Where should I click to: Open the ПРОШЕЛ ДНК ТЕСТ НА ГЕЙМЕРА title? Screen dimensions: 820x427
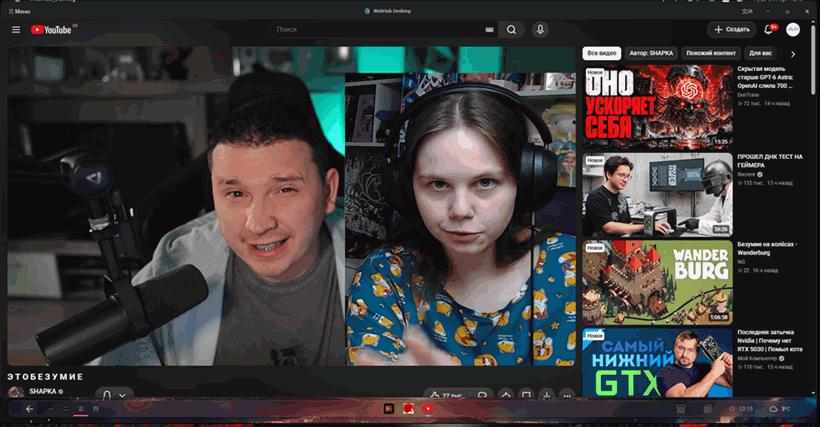(770, 161)
